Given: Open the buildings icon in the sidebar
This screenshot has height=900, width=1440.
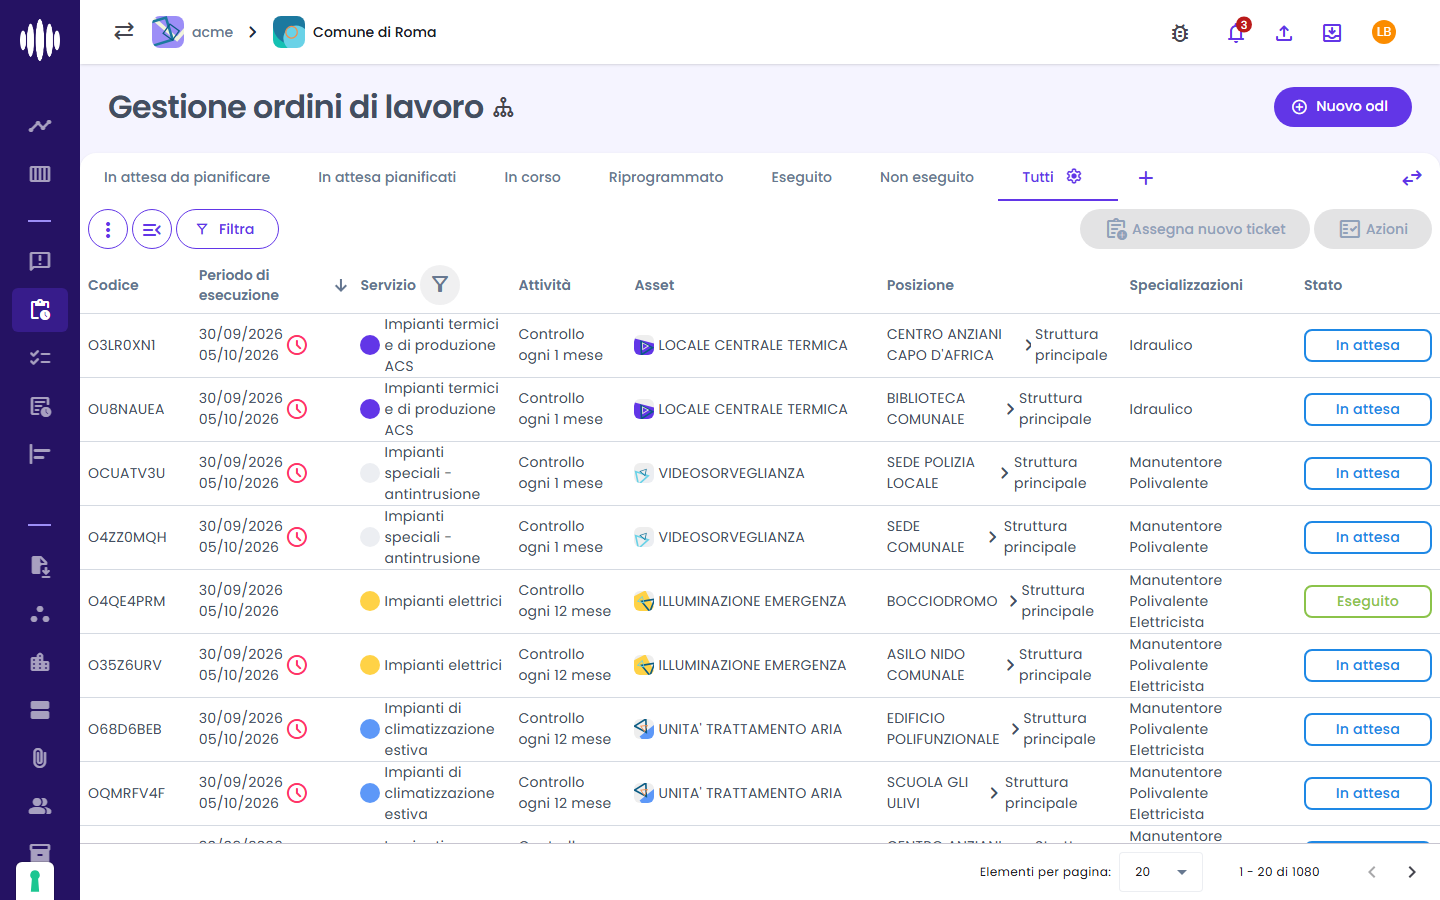Looking at the screenshot, I should coord(40,662).
